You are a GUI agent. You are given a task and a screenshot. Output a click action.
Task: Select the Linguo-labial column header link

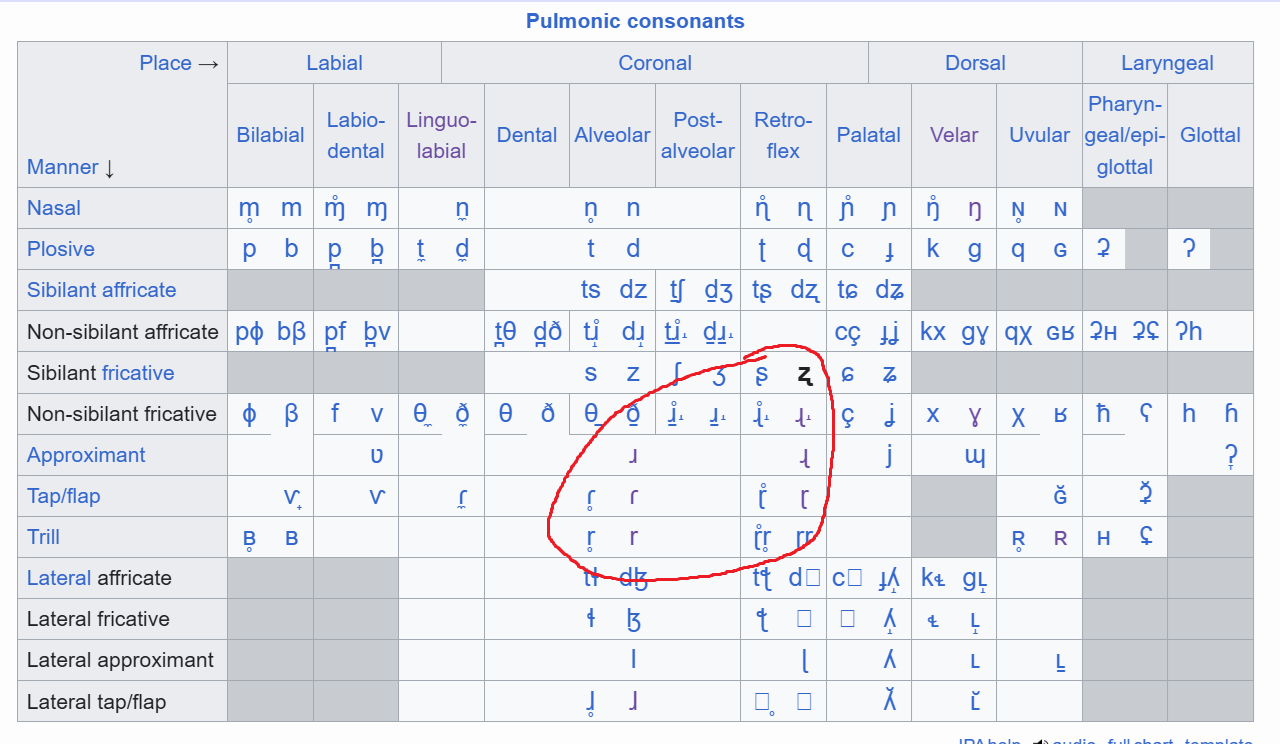(441, 135)
